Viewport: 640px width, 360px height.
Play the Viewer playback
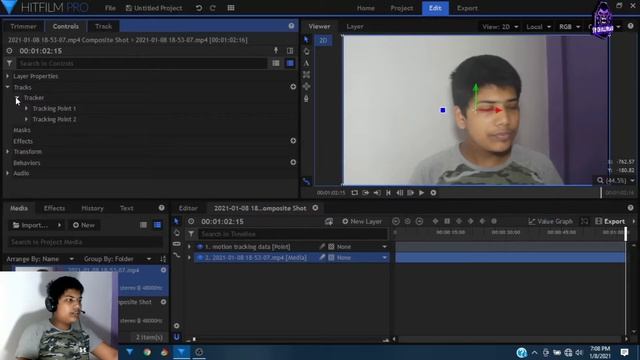pyautogui.click(x=422, y=193)
